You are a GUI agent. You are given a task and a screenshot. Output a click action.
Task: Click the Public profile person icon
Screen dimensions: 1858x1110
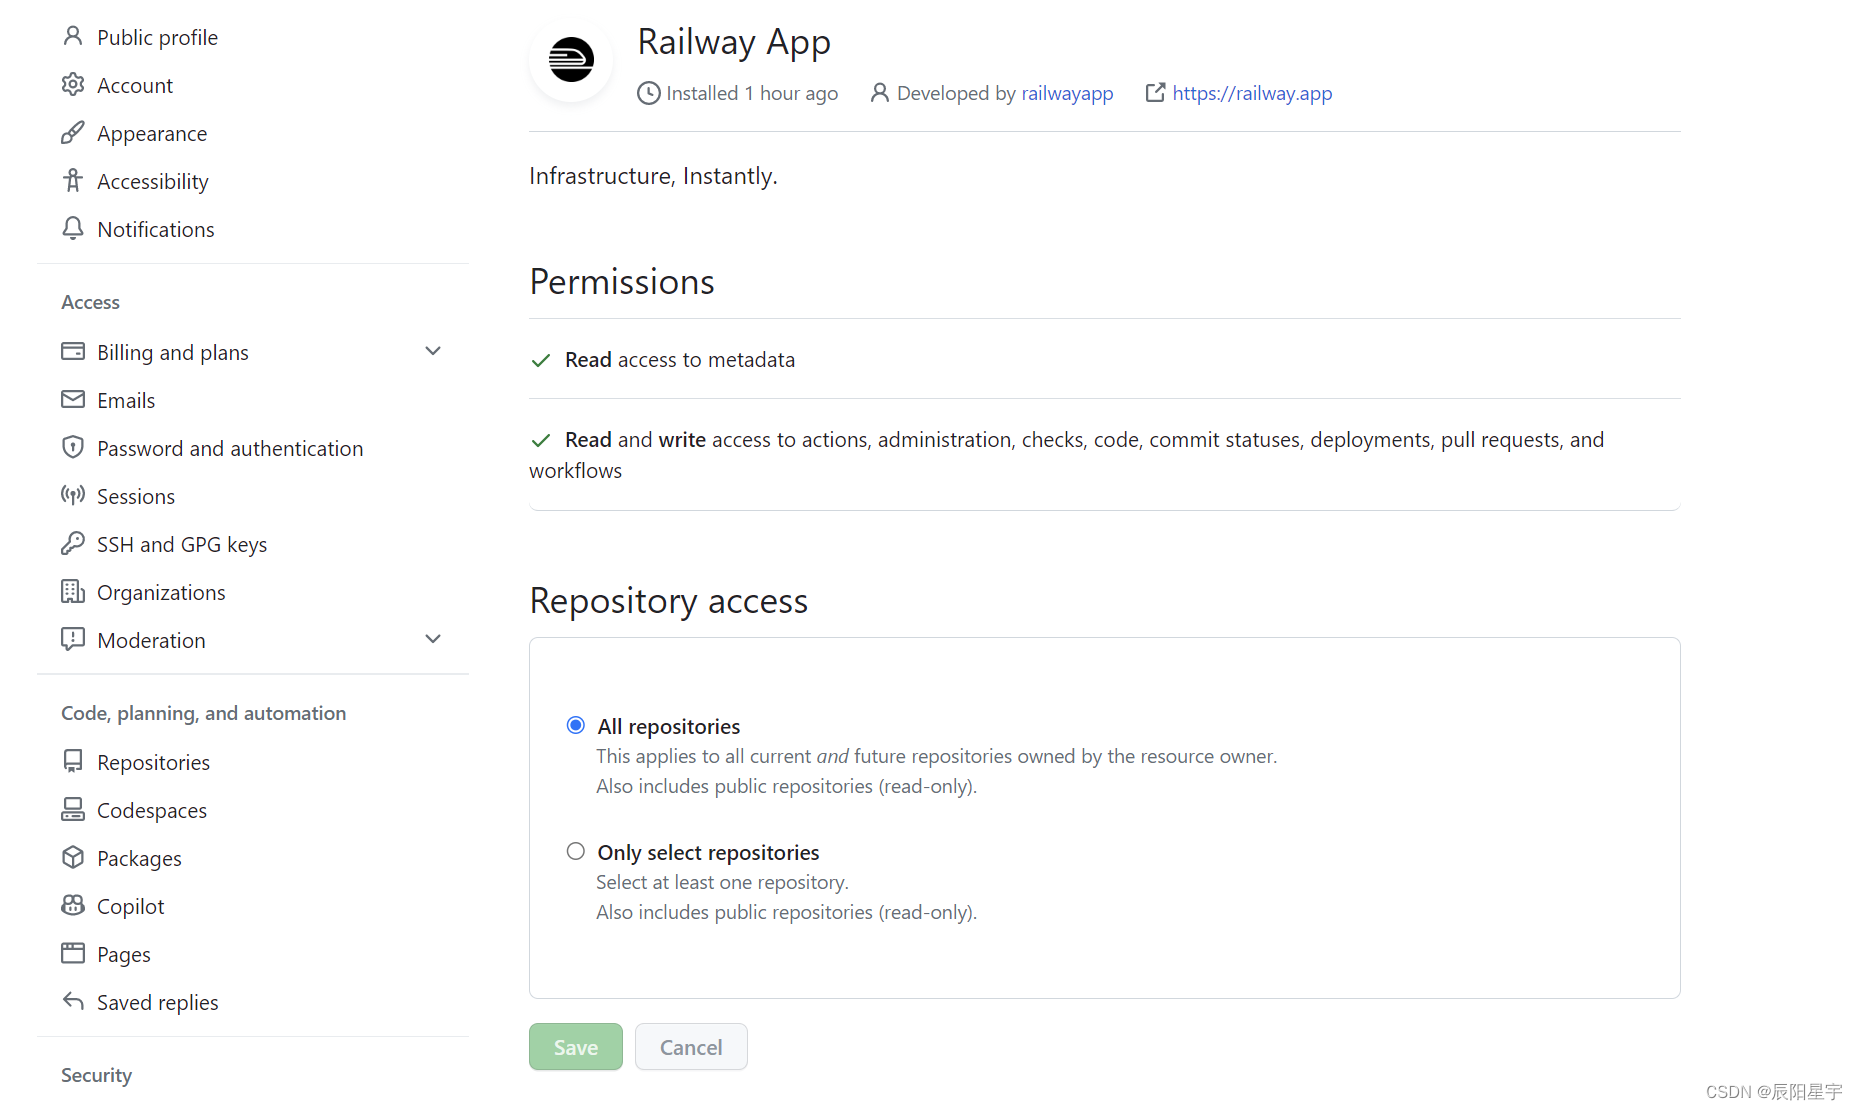(73, 37)
